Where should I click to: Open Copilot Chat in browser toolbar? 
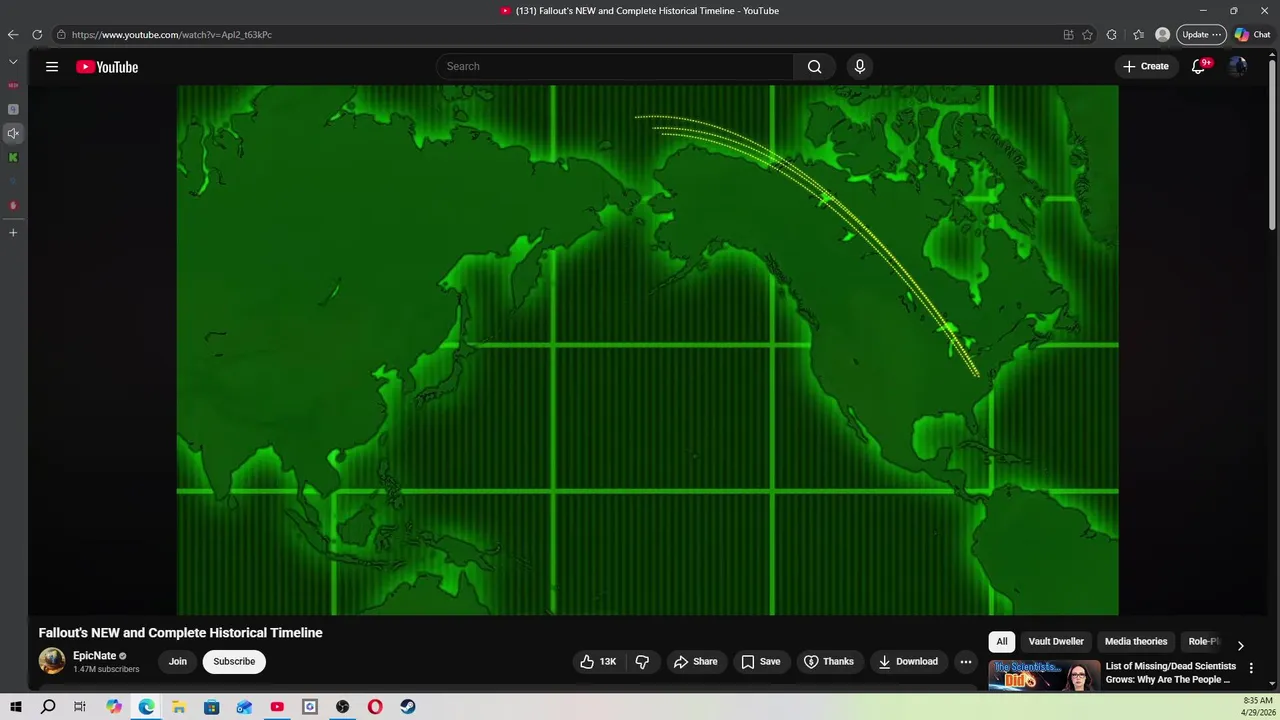point(1252,35)
